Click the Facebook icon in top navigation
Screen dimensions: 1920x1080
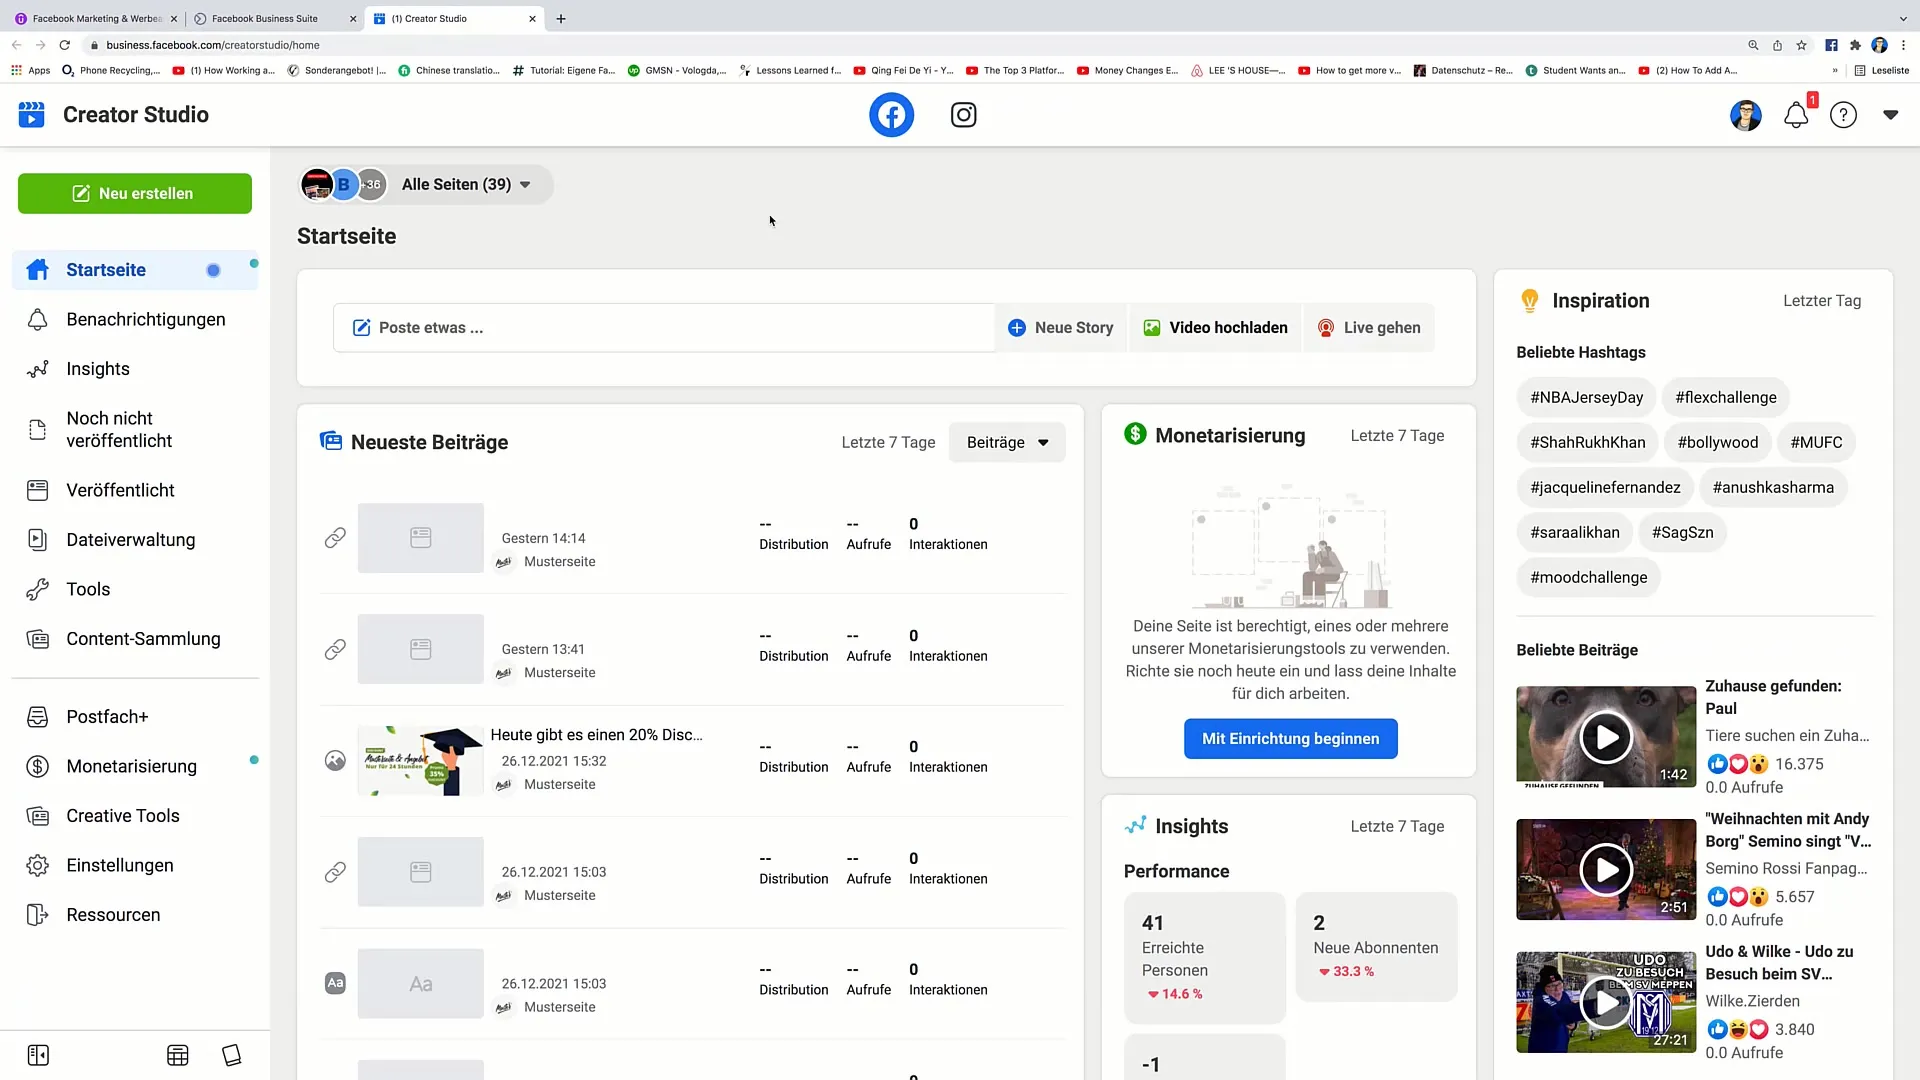point(891,115)
